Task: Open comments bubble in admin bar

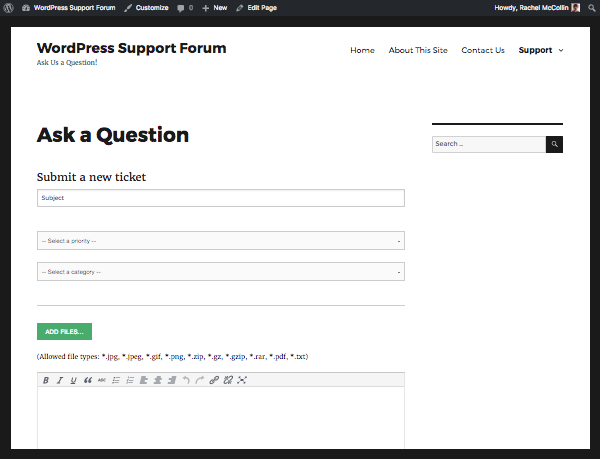Action: coord(185,8)
